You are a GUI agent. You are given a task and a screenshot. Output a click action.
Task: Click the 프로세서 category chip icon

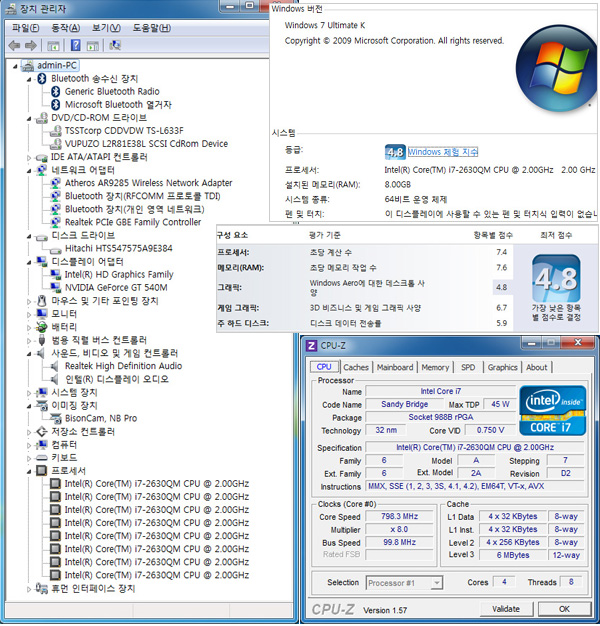pyautogui.click(x=42, y=471)
